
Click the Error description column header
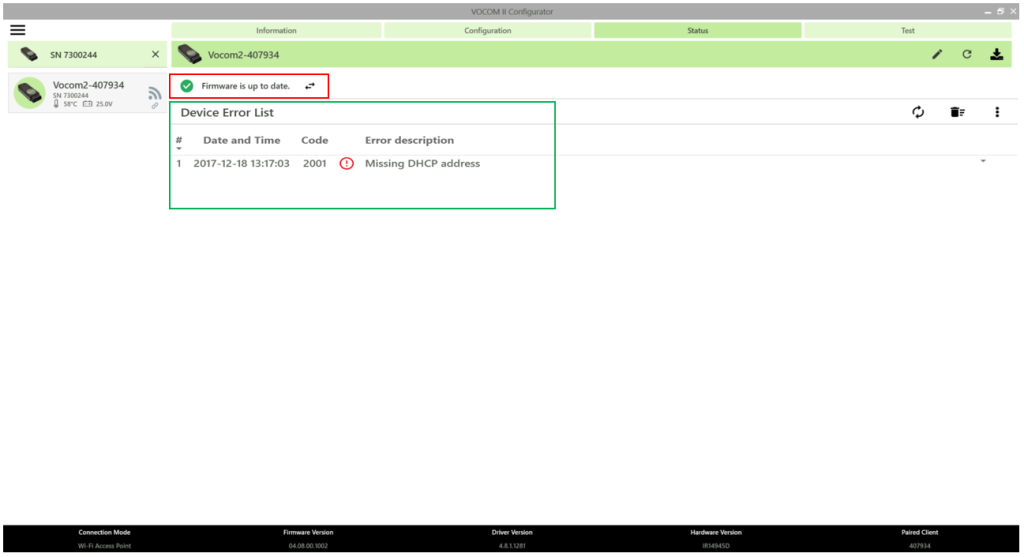click(x=409, y=140)
